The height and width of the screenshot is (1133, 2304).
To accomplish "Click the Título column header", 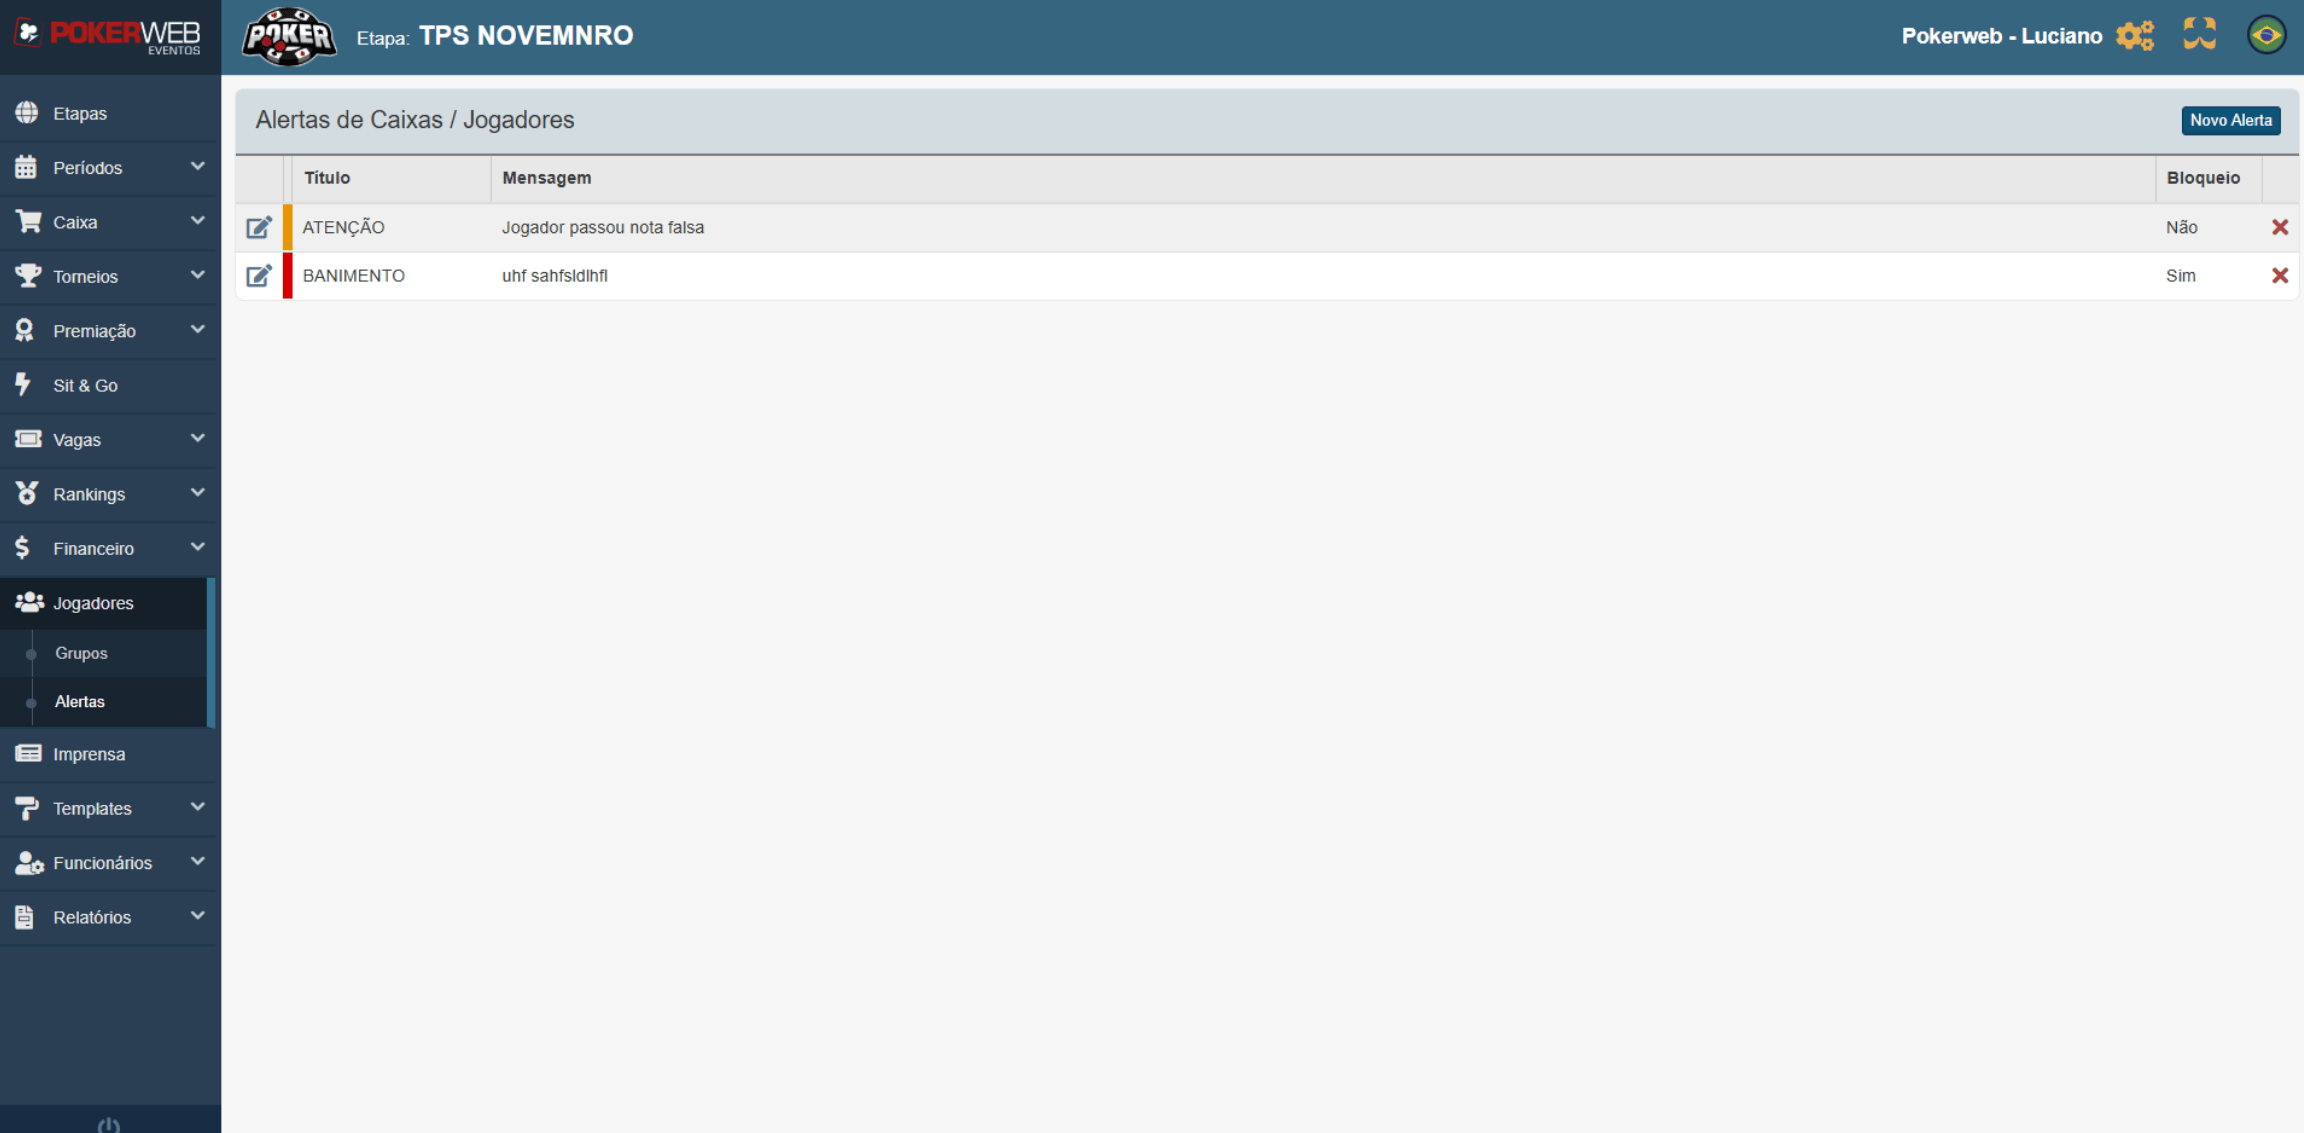I will click(327, 178).
